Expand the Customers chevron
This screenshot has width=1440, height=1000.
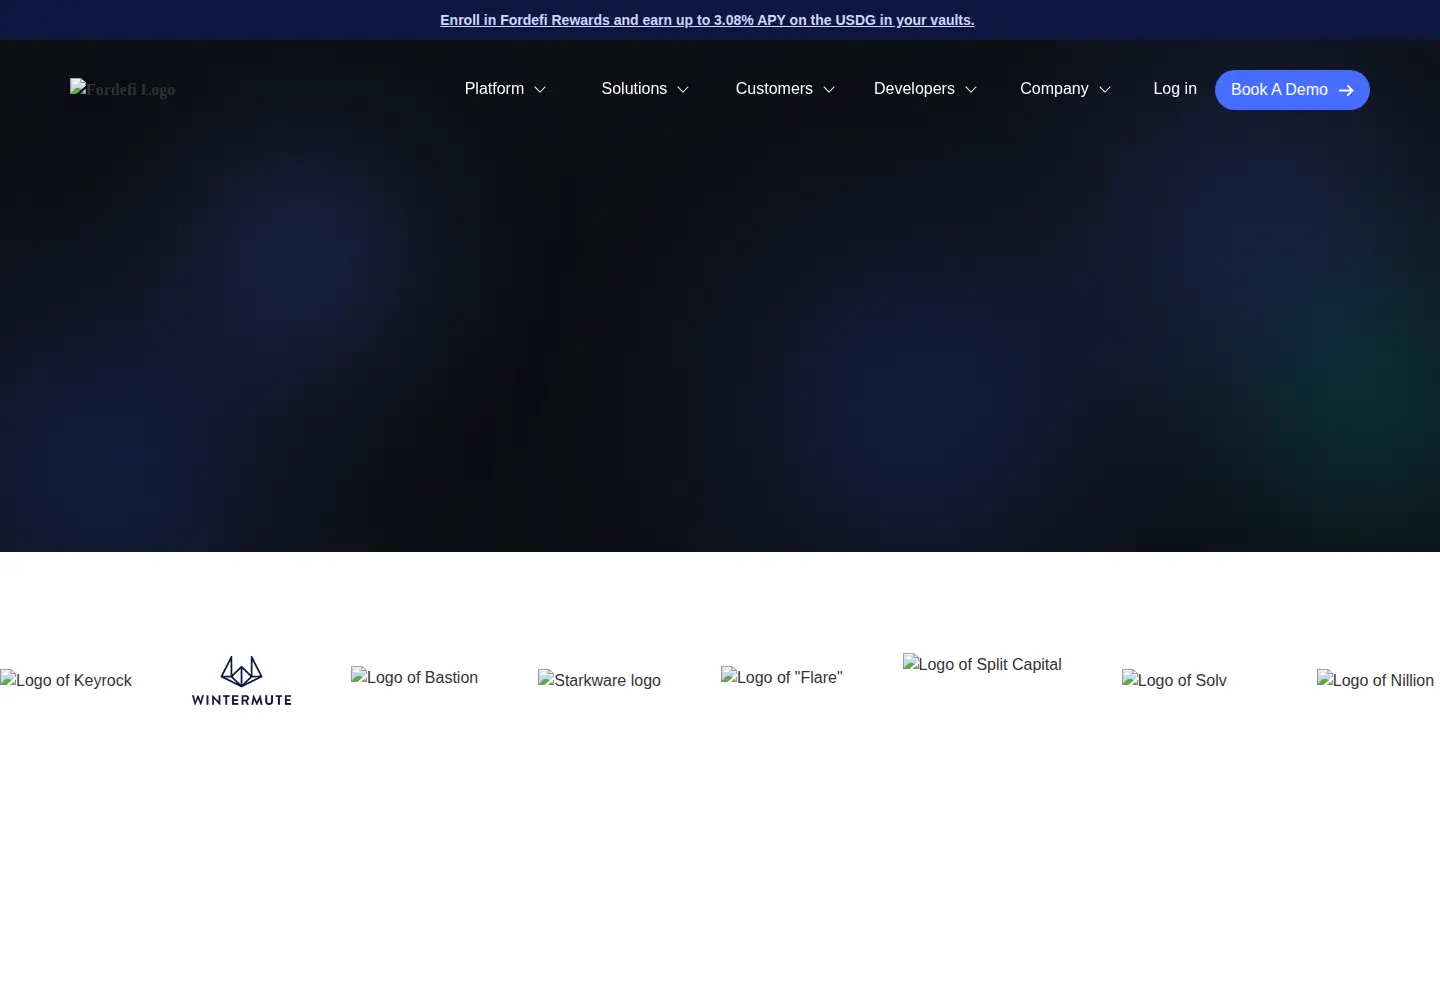(x=829, y=90)
